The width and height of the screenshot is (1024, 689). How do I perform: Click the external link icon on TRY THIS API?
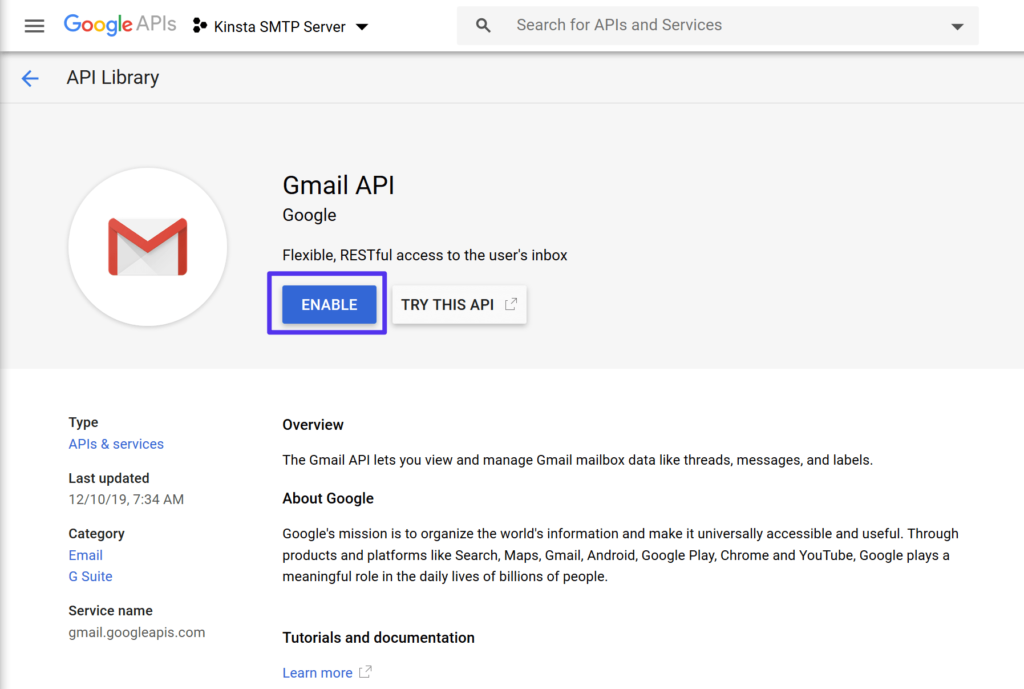(511, 302)
